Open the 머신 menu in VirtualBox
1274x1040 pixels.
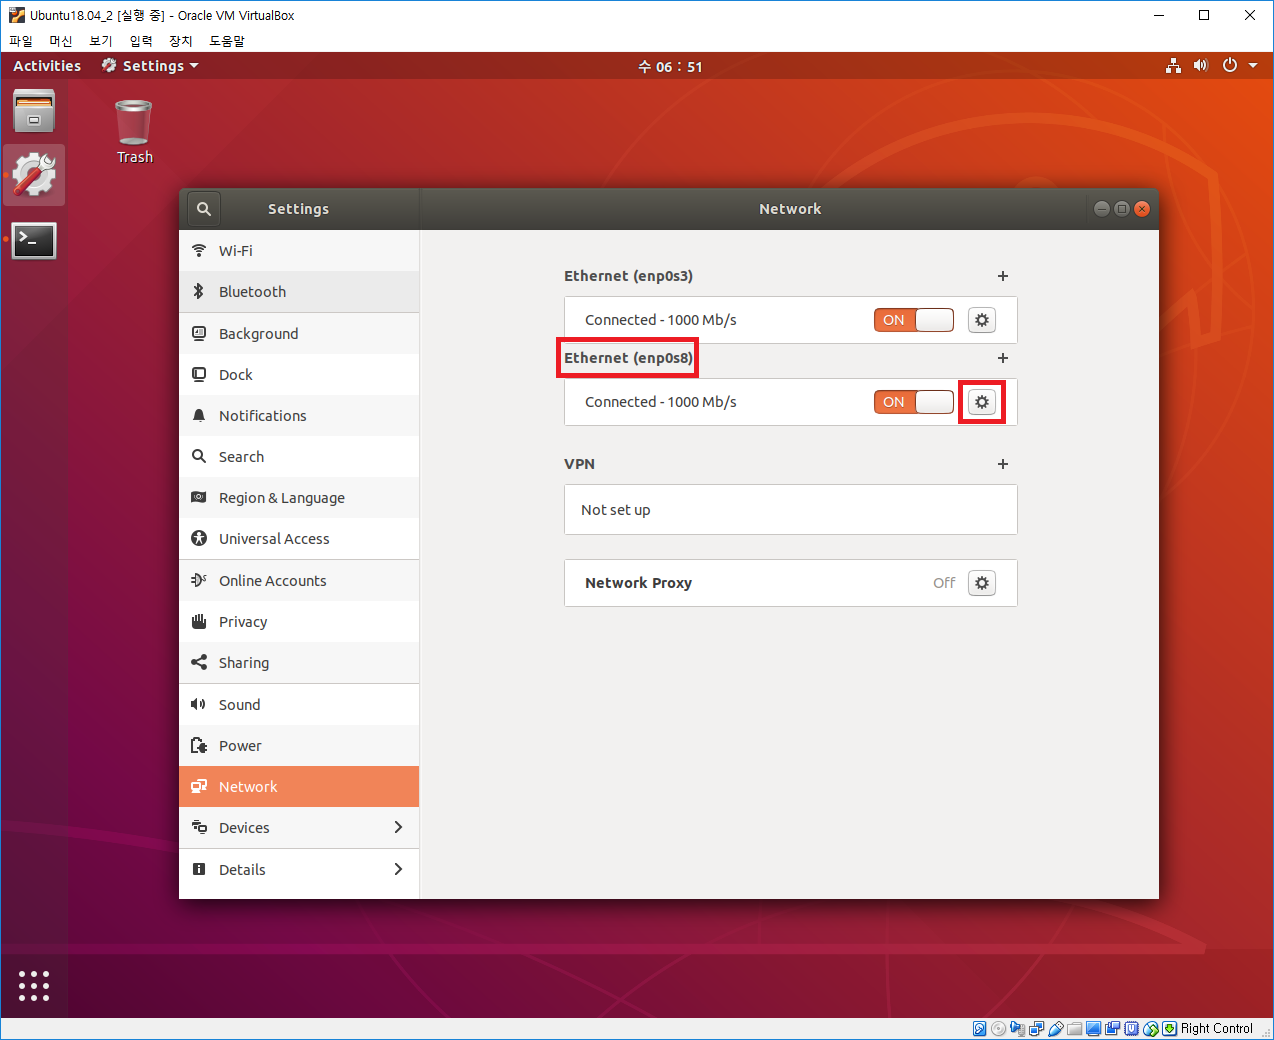[x=61, y=41]
